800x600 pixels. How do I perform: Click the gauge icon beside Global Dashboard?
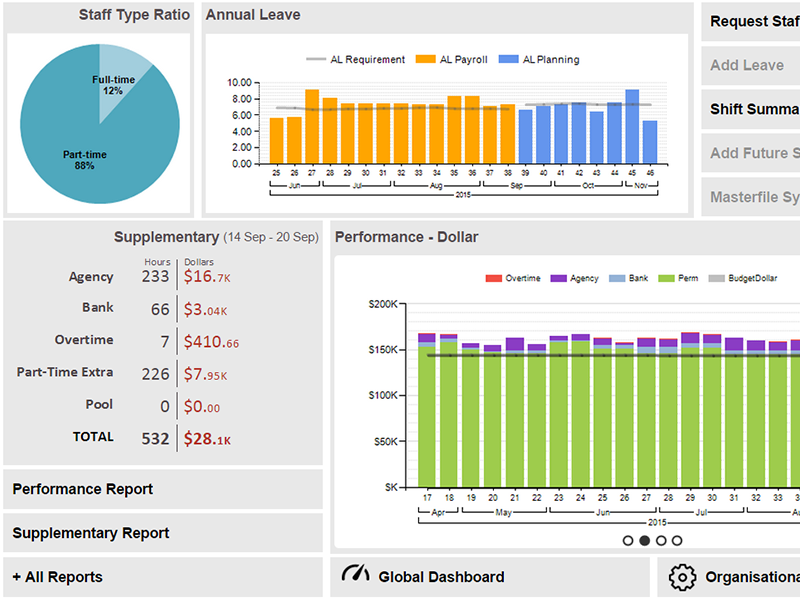pyautogui.click(x=355, y=574)
